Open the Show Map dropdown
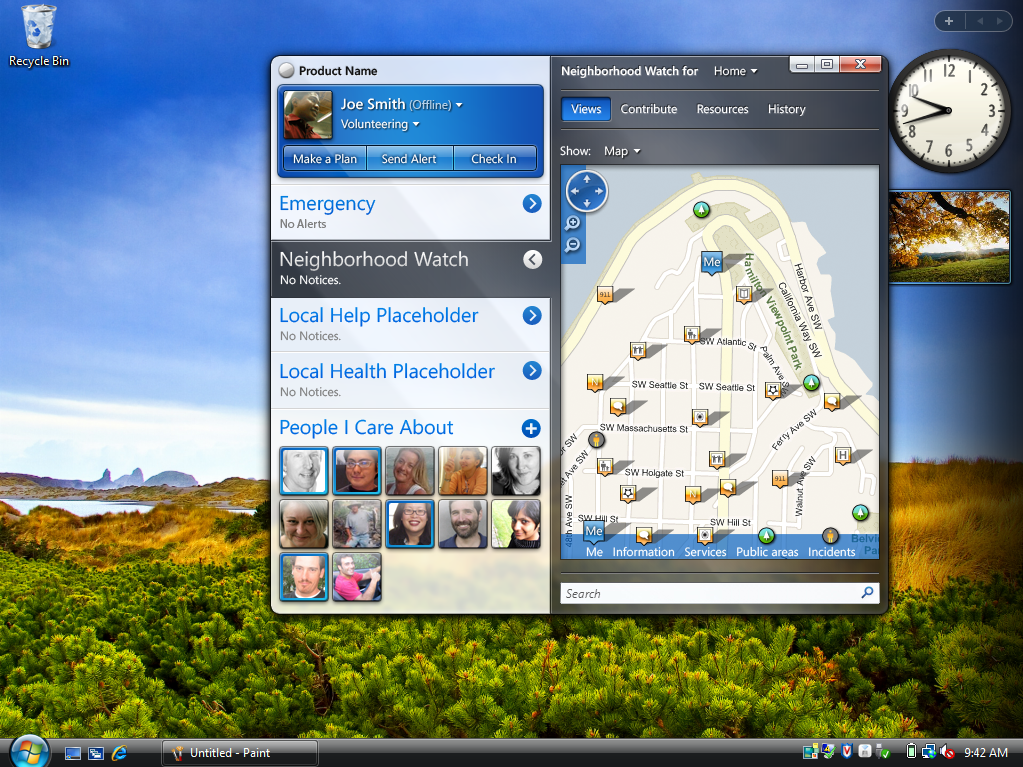This screenshot has height=767, width=1023. point(622,151)
